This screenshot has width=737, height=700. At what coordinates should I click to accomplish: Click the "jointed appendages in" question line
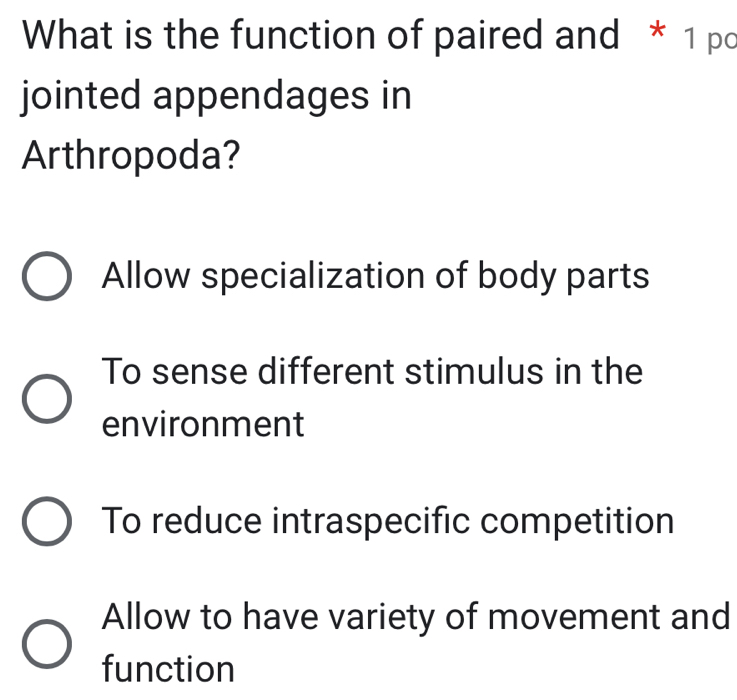coord(215,97)
